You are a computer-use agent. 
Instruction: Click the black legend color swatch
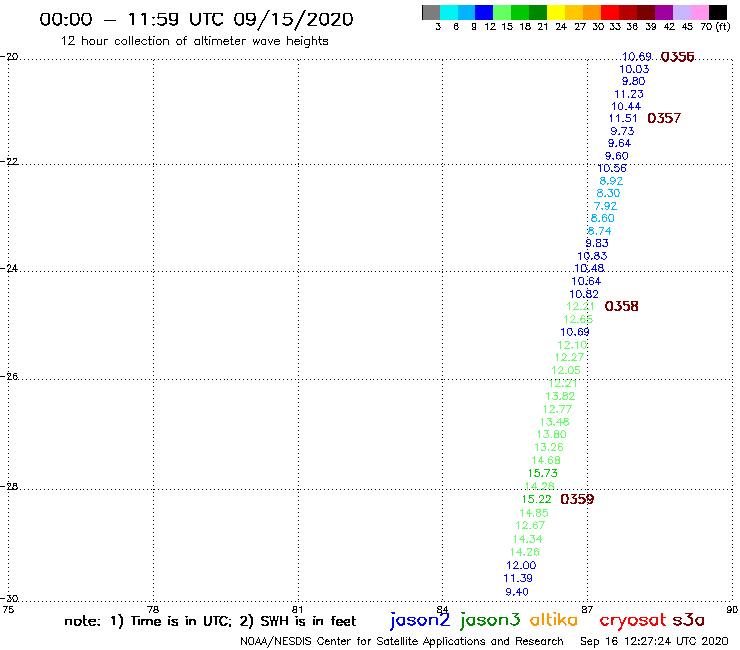(717, 12)
